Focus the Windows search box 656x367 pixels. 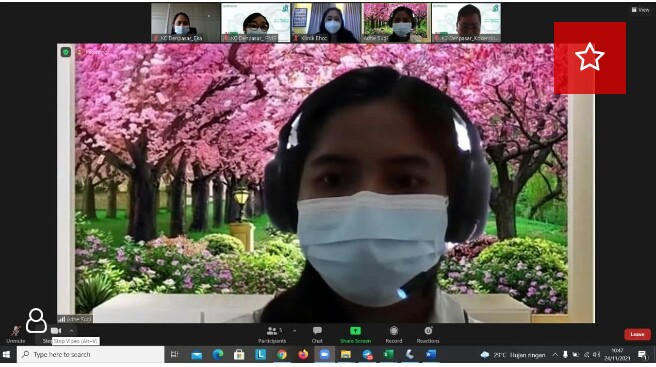(91, 355)
